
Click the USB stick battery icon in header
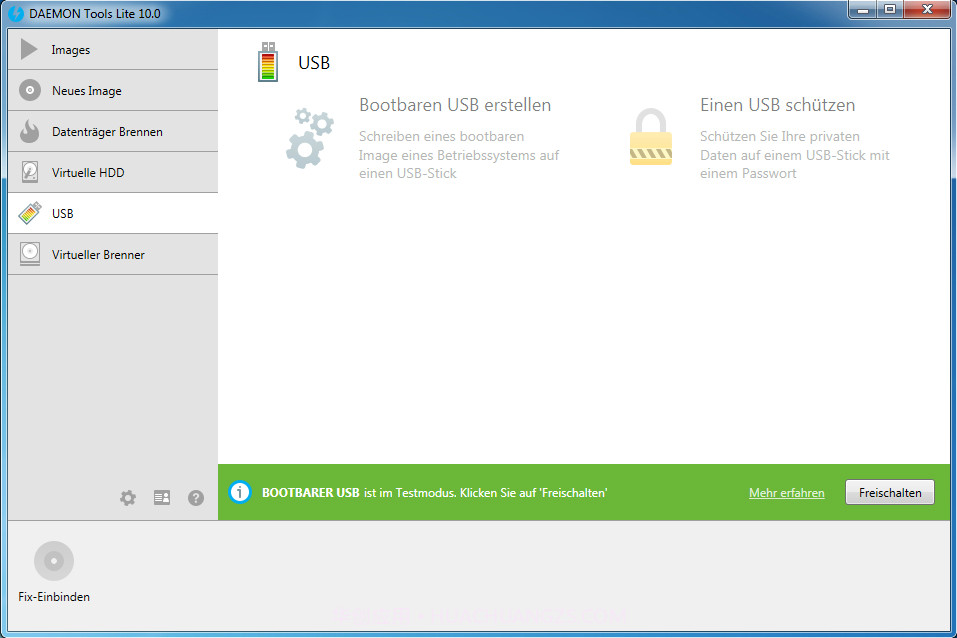click(x=267, y=61)
